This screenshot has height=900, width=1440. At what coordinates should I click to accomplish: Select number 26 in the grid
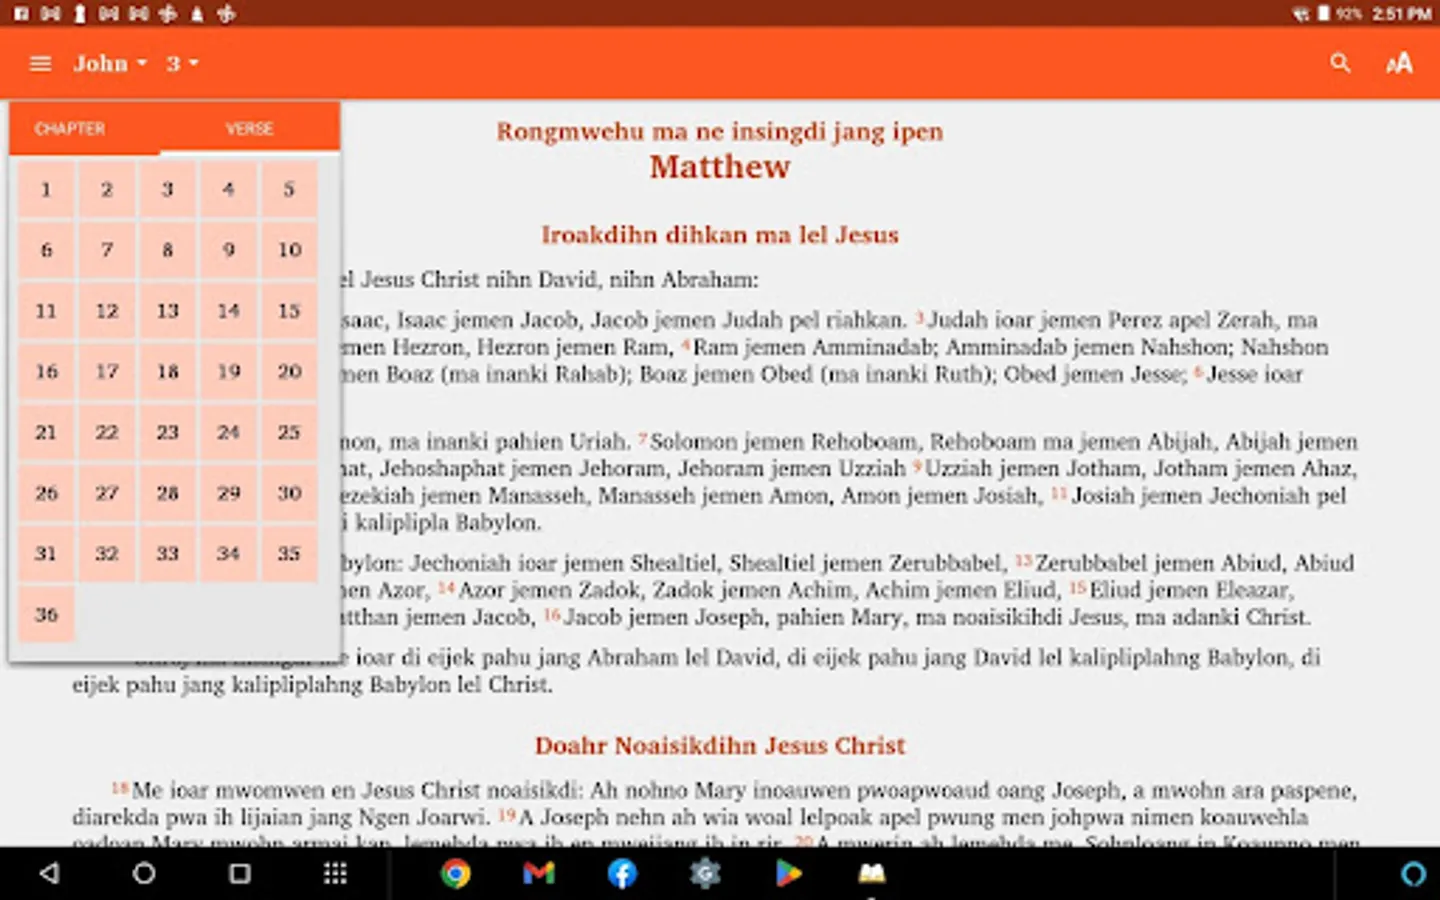tap(46, 493)
